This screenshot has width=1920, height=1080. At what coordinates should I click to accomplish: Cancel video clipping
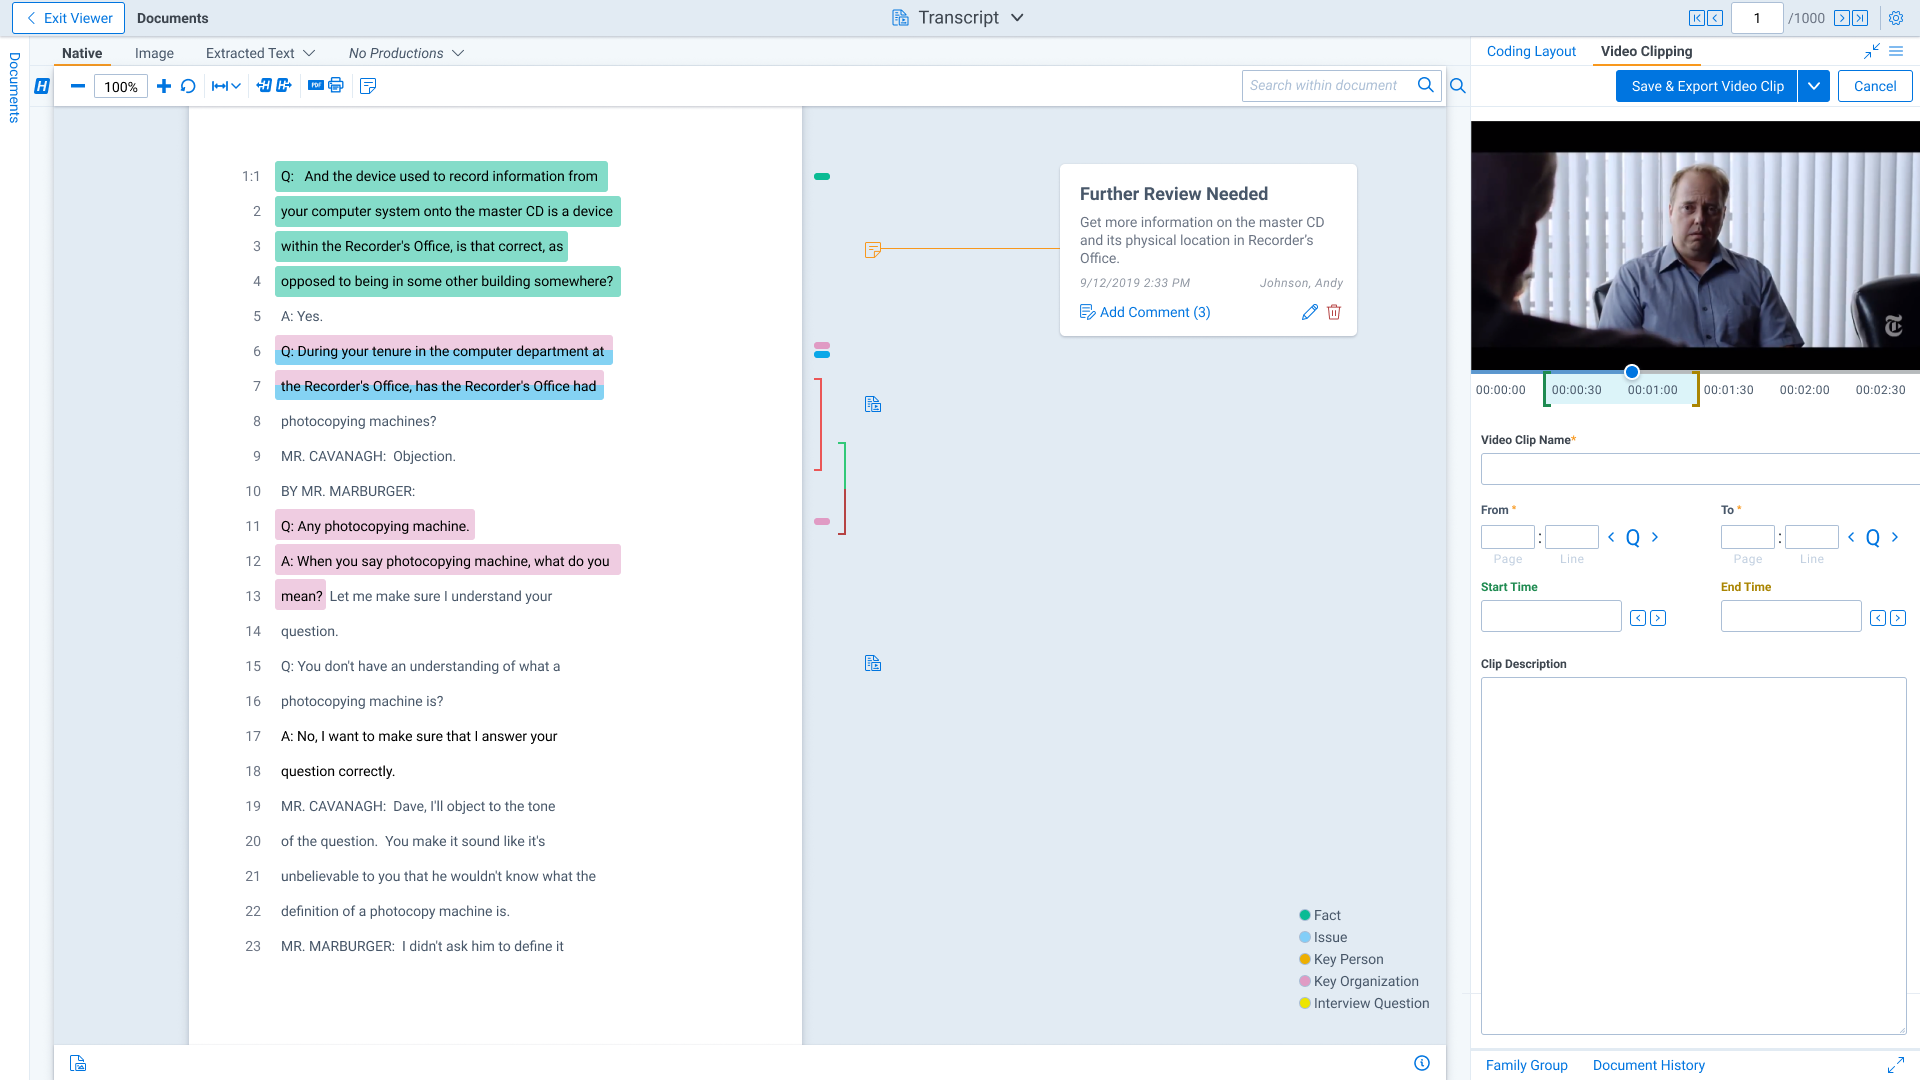[x=1875, y=86]
